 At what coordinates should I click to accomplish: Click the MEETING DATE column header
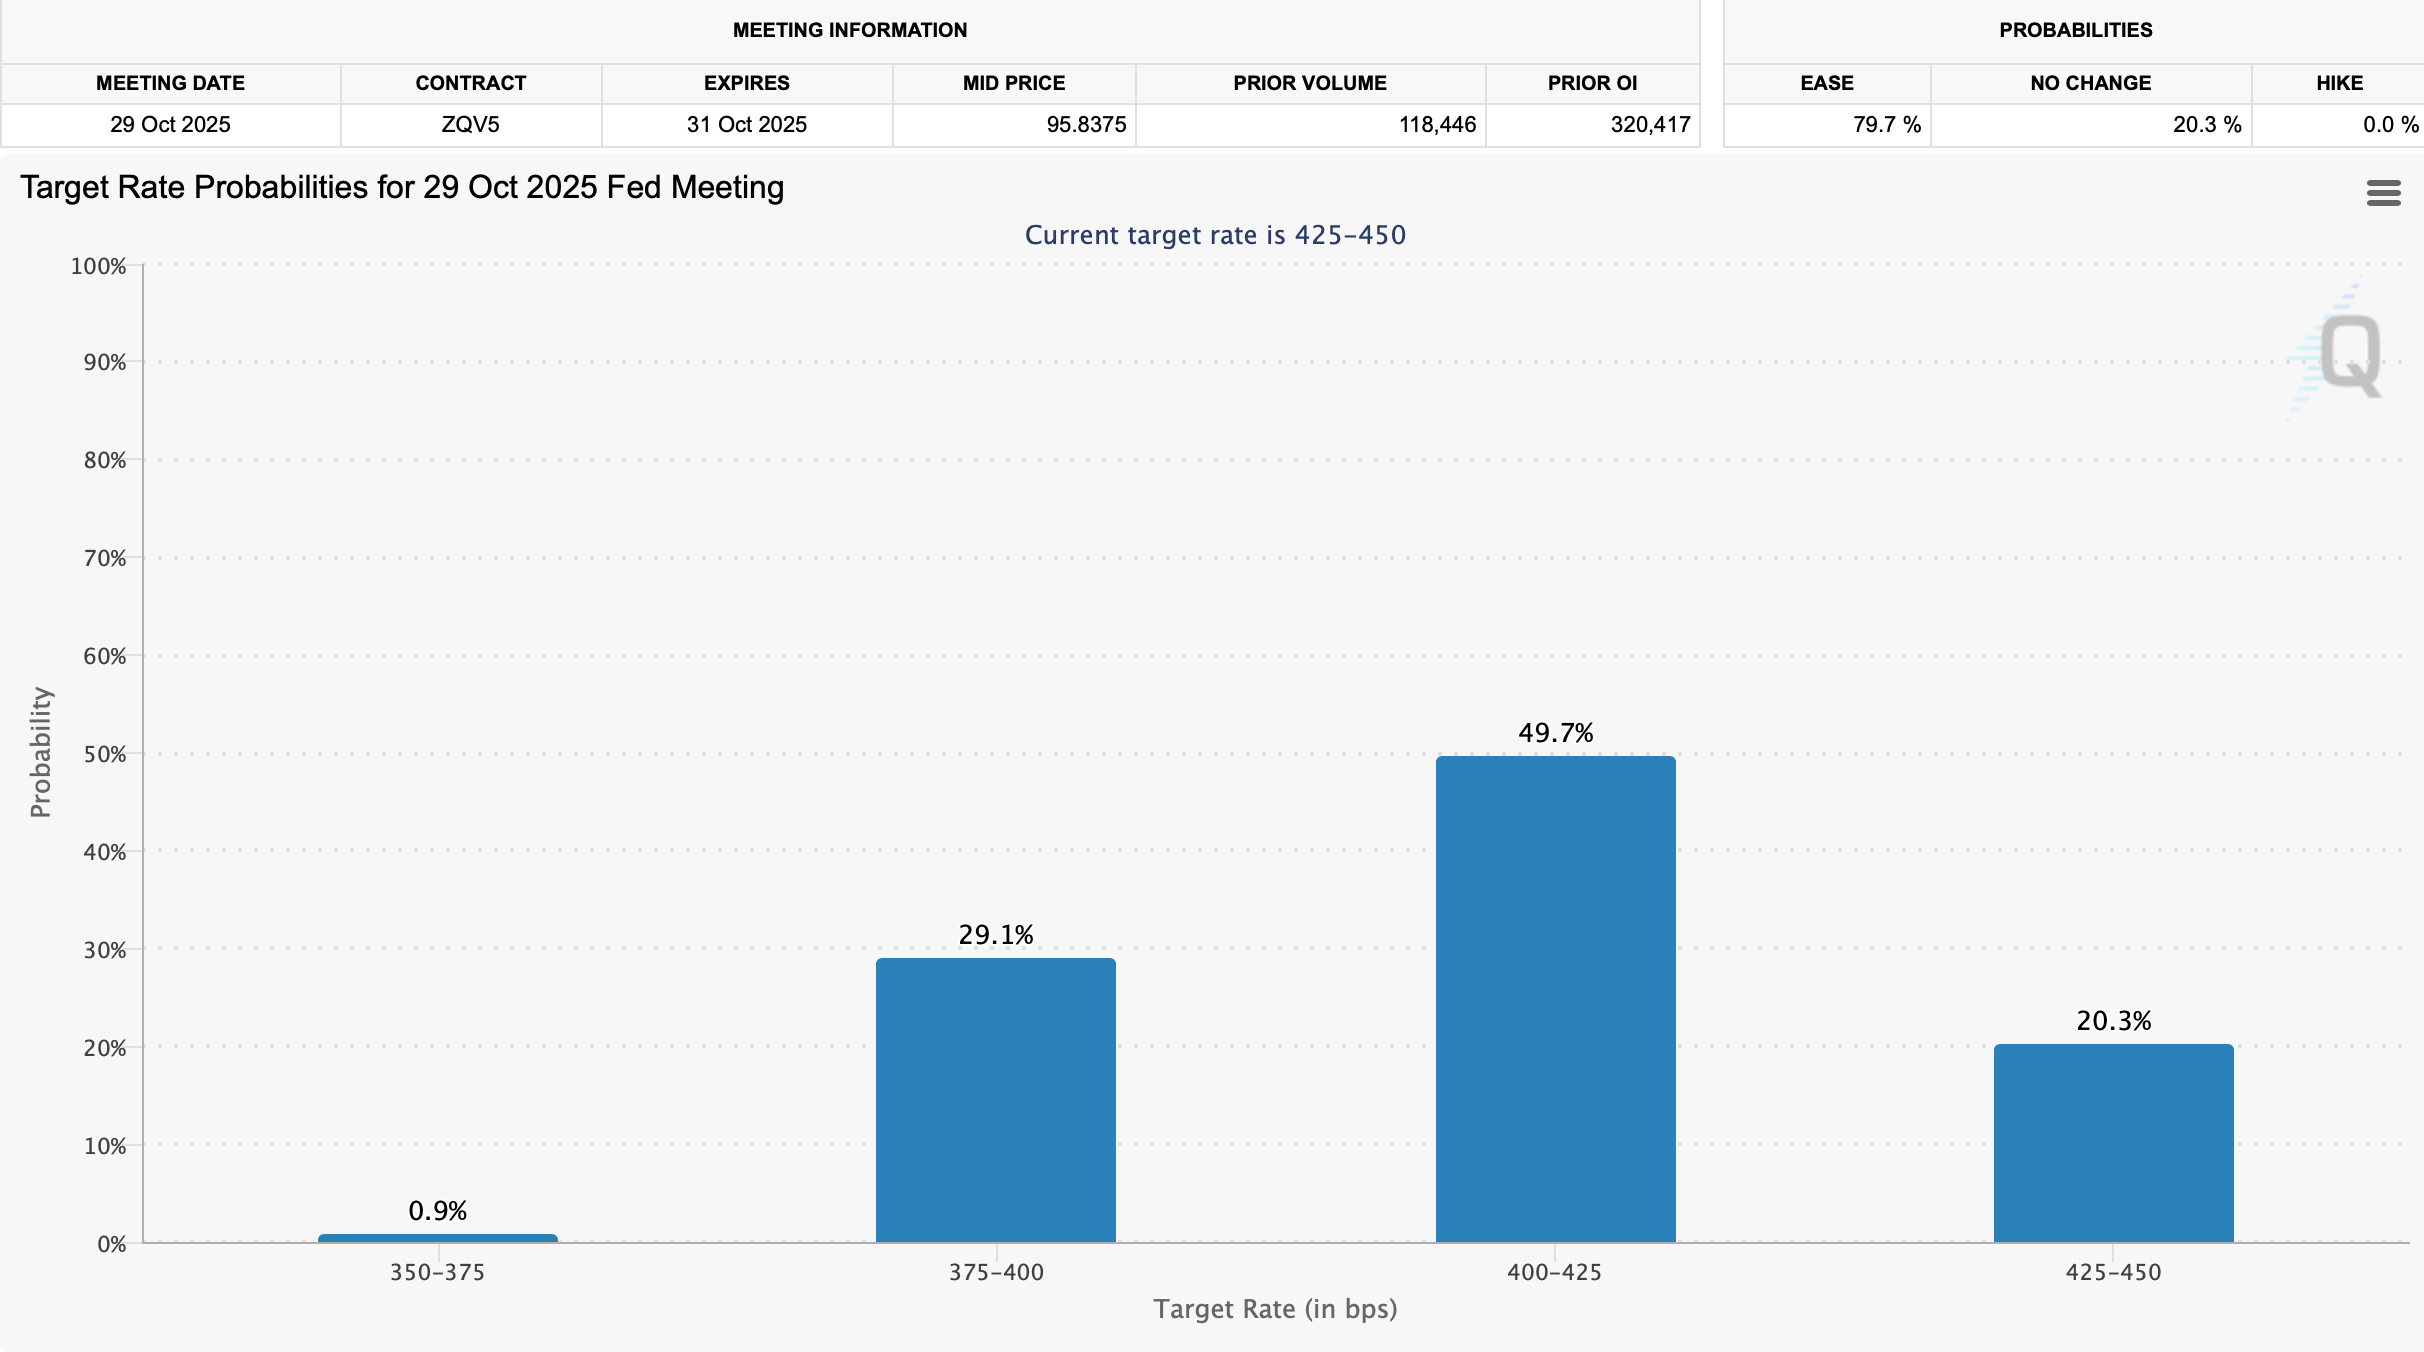click(170, 83)
